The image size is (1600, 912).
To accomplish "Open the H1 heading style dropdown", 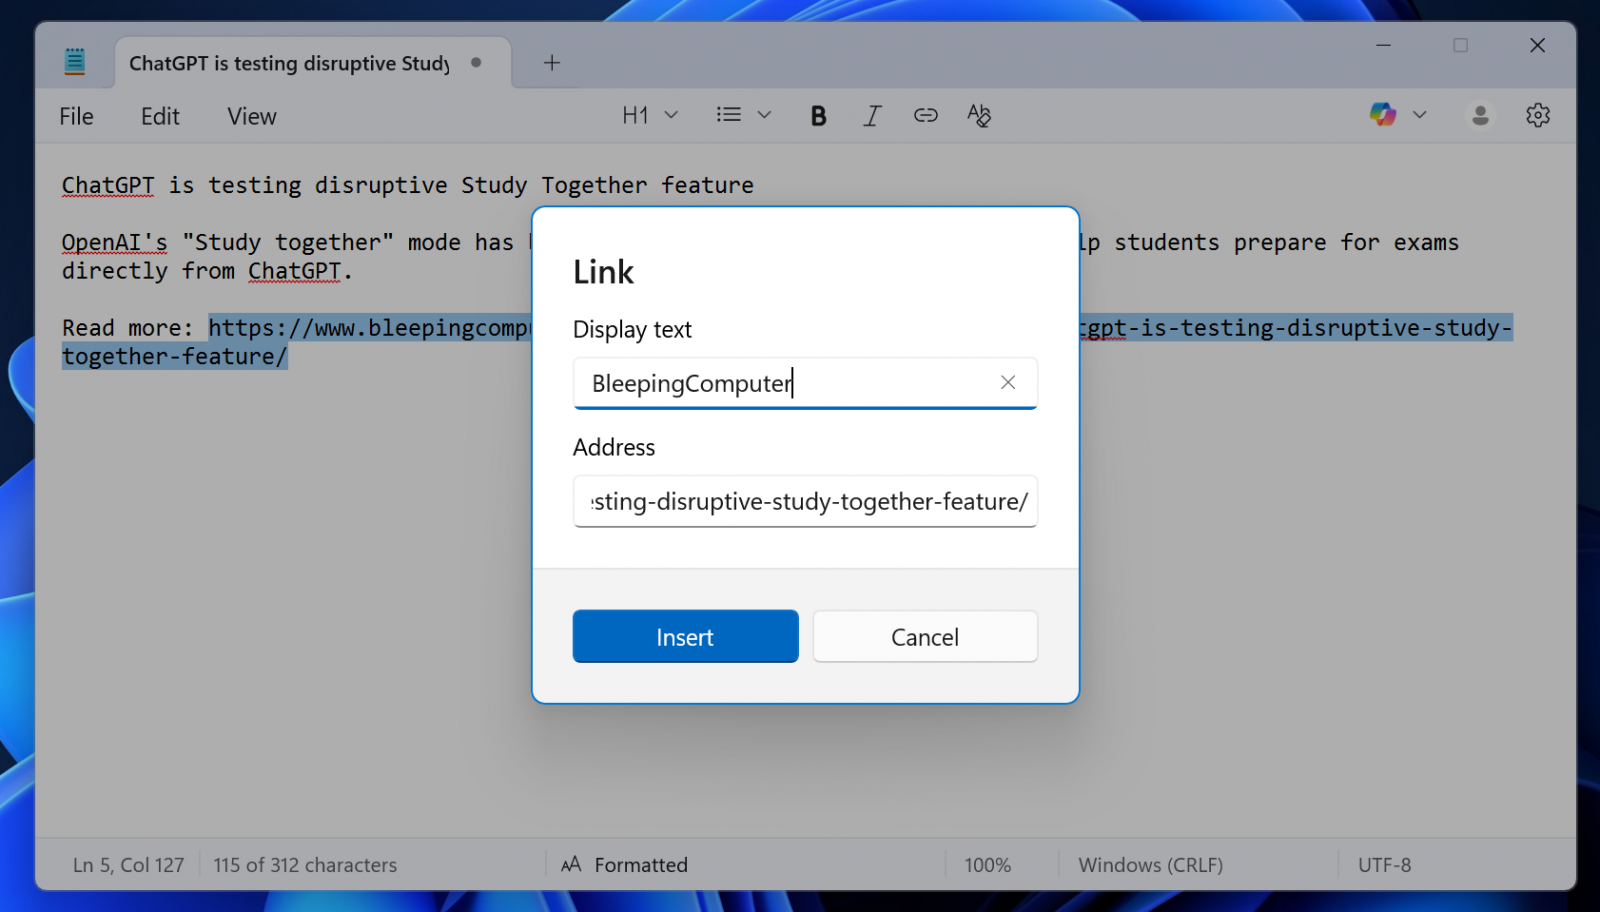I will point(648,115).
